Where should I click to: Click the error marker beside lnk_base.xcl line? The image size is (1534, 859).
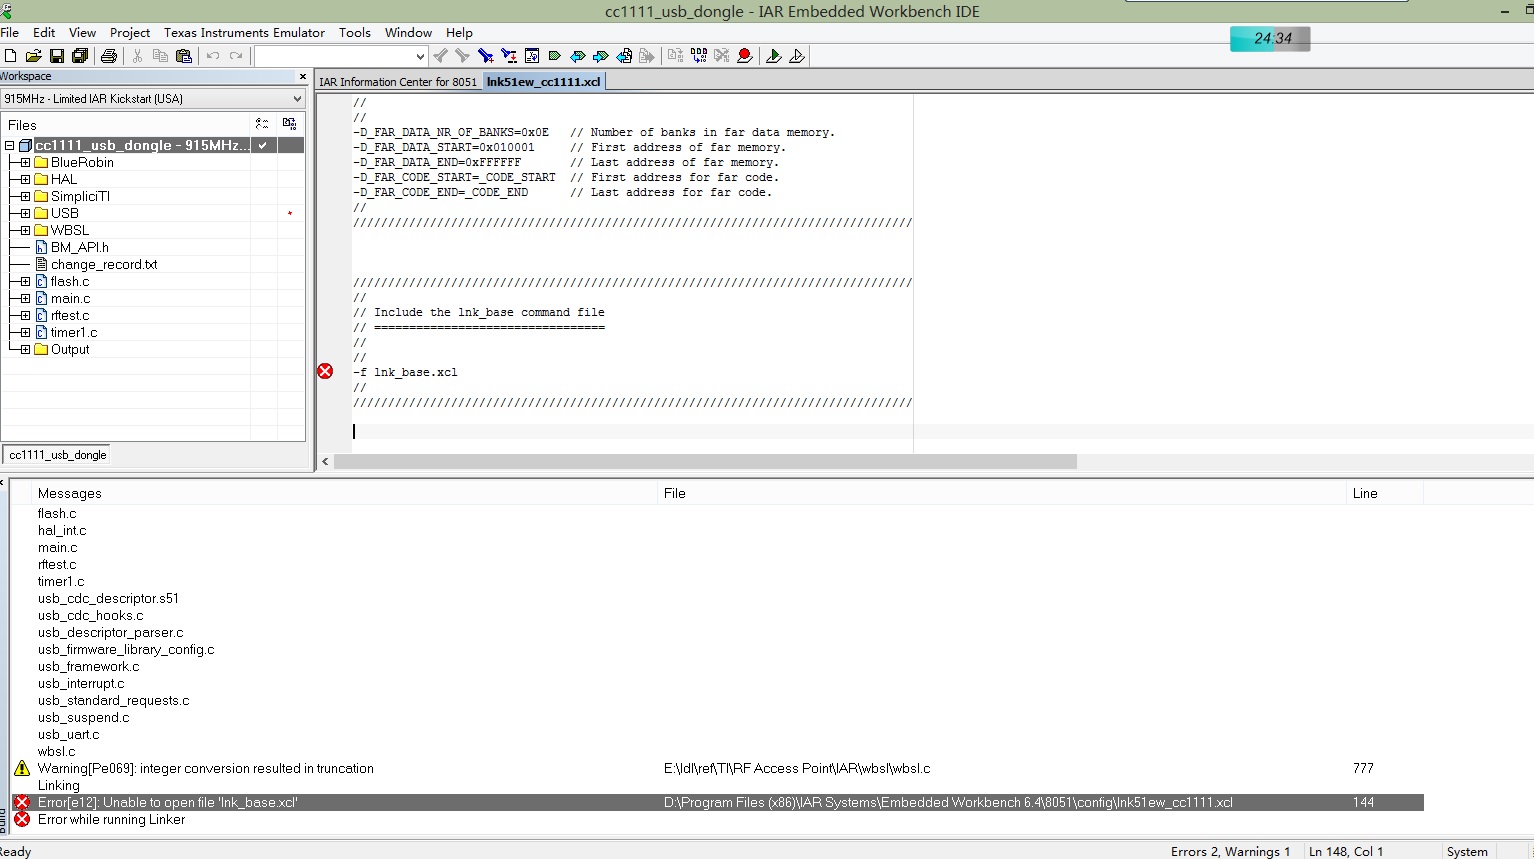(x=325, y=371)
